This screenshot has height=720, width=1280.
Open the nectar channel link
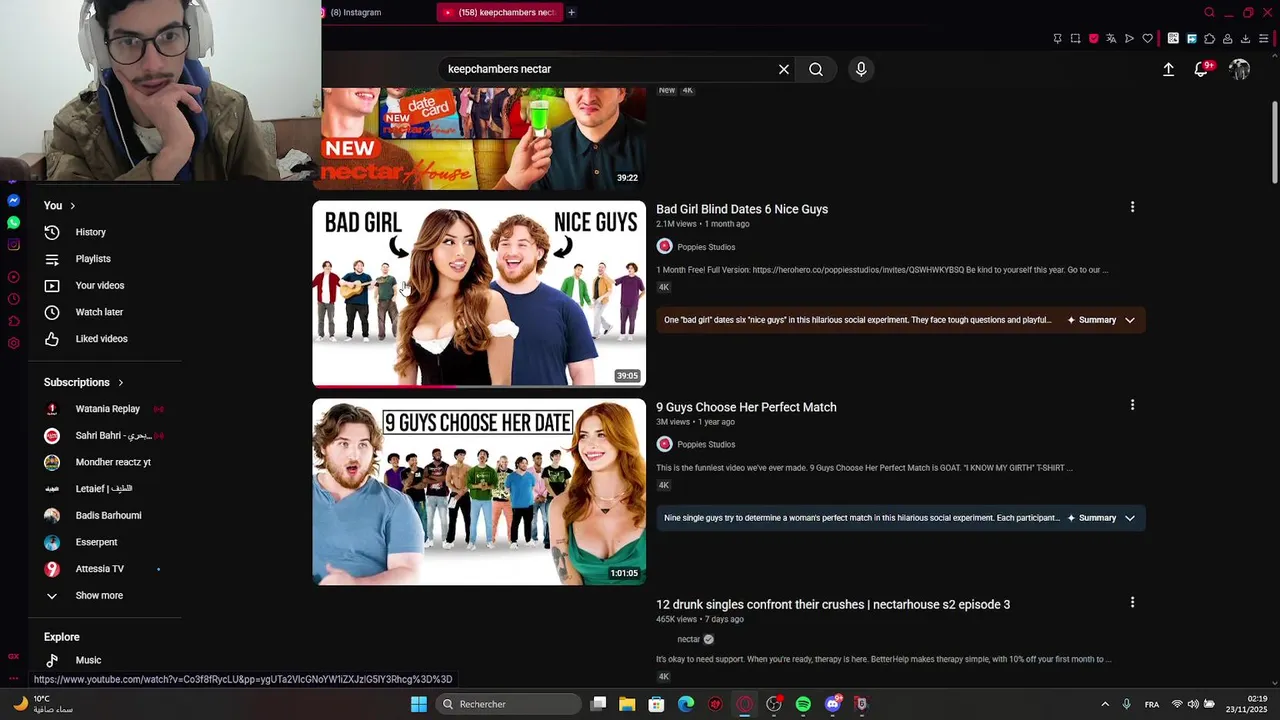(x=689, y=639)
